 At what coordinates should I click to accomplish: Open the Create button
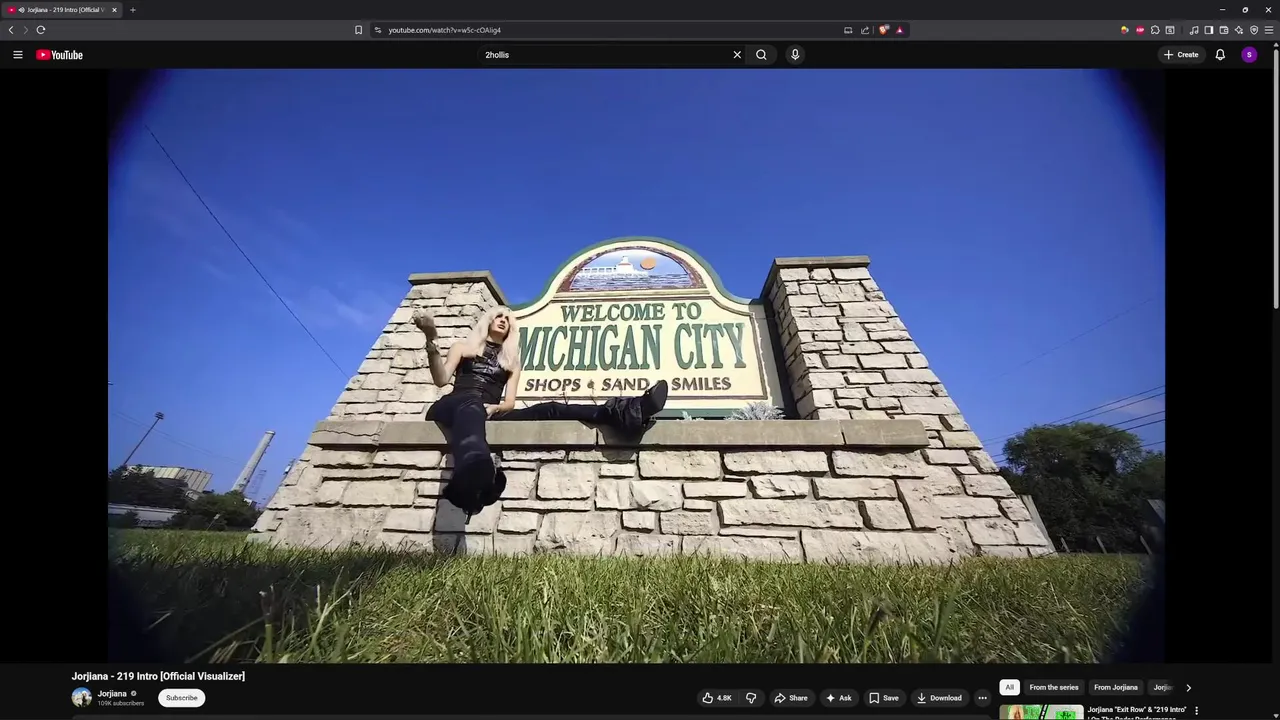tap(1181, 55)
